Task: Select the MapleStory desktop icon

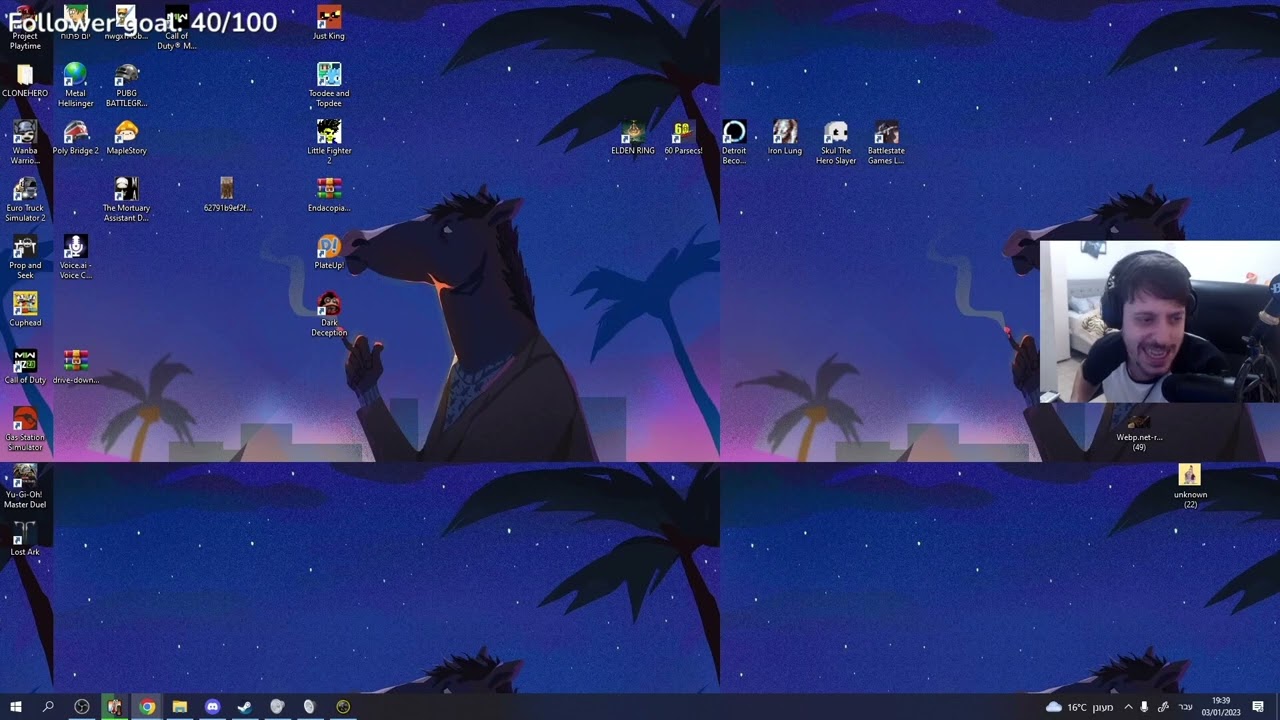Action: [126, 138]
